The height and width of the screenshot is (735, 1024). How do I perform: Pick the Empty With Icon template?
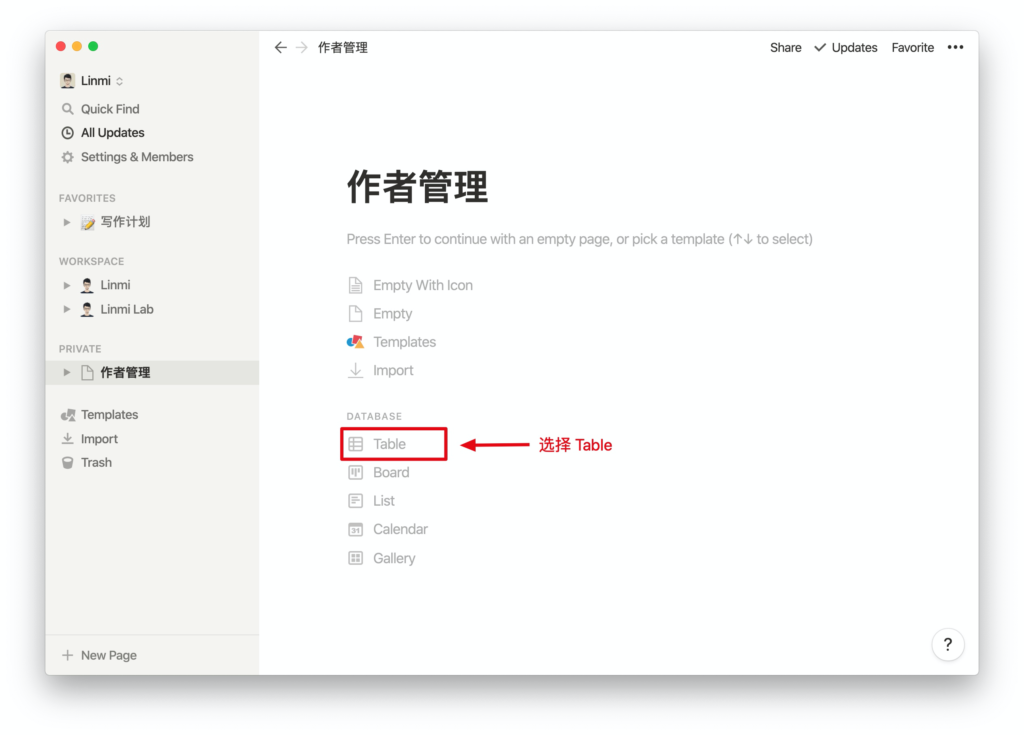tap(423, 286)
